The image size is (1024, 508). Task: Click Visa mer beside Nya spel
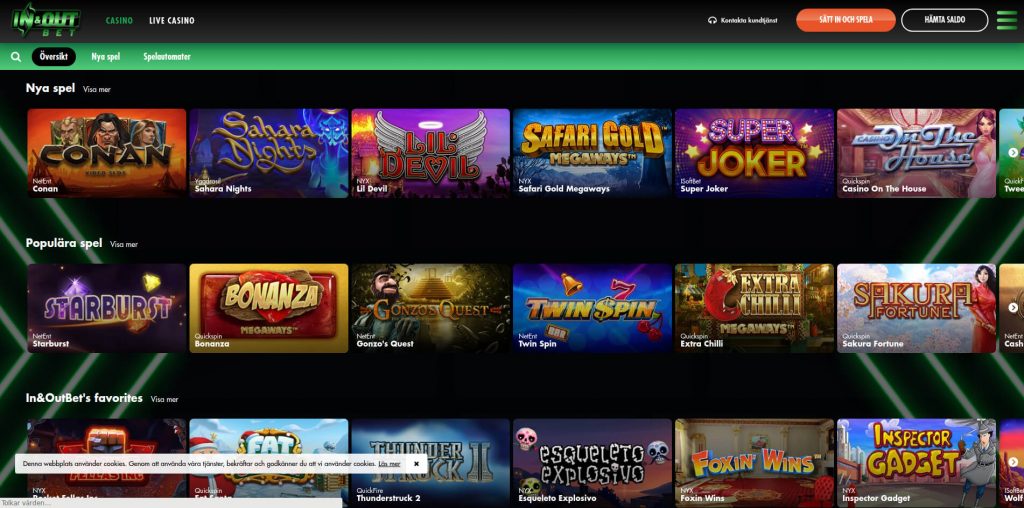coord(97,89)
